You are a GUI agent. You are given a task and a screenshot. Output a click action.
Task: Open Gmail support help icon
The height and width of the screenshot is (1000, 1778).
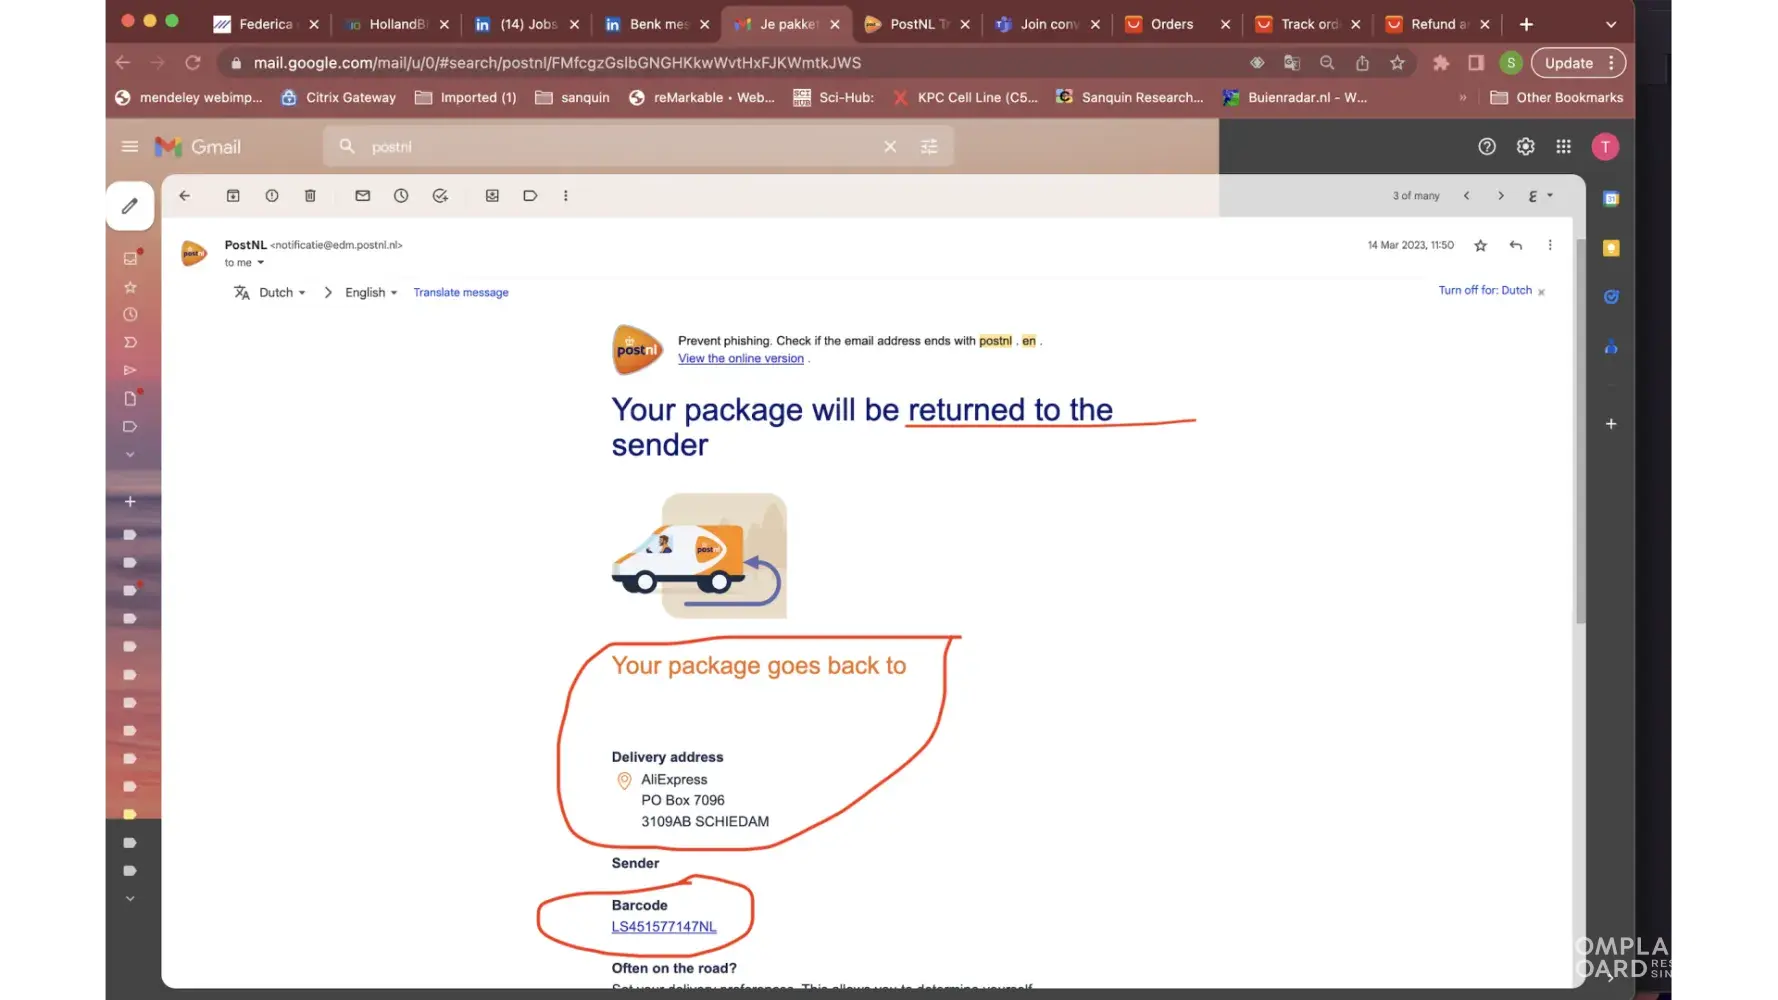(1487, 147)
